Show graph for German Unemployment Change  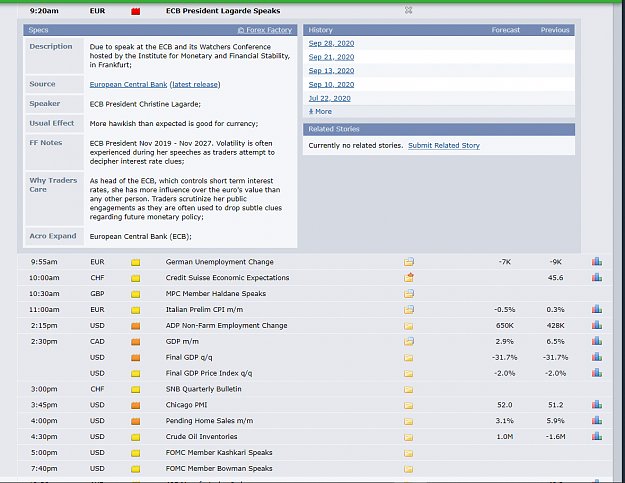click(x=597, y=261)
